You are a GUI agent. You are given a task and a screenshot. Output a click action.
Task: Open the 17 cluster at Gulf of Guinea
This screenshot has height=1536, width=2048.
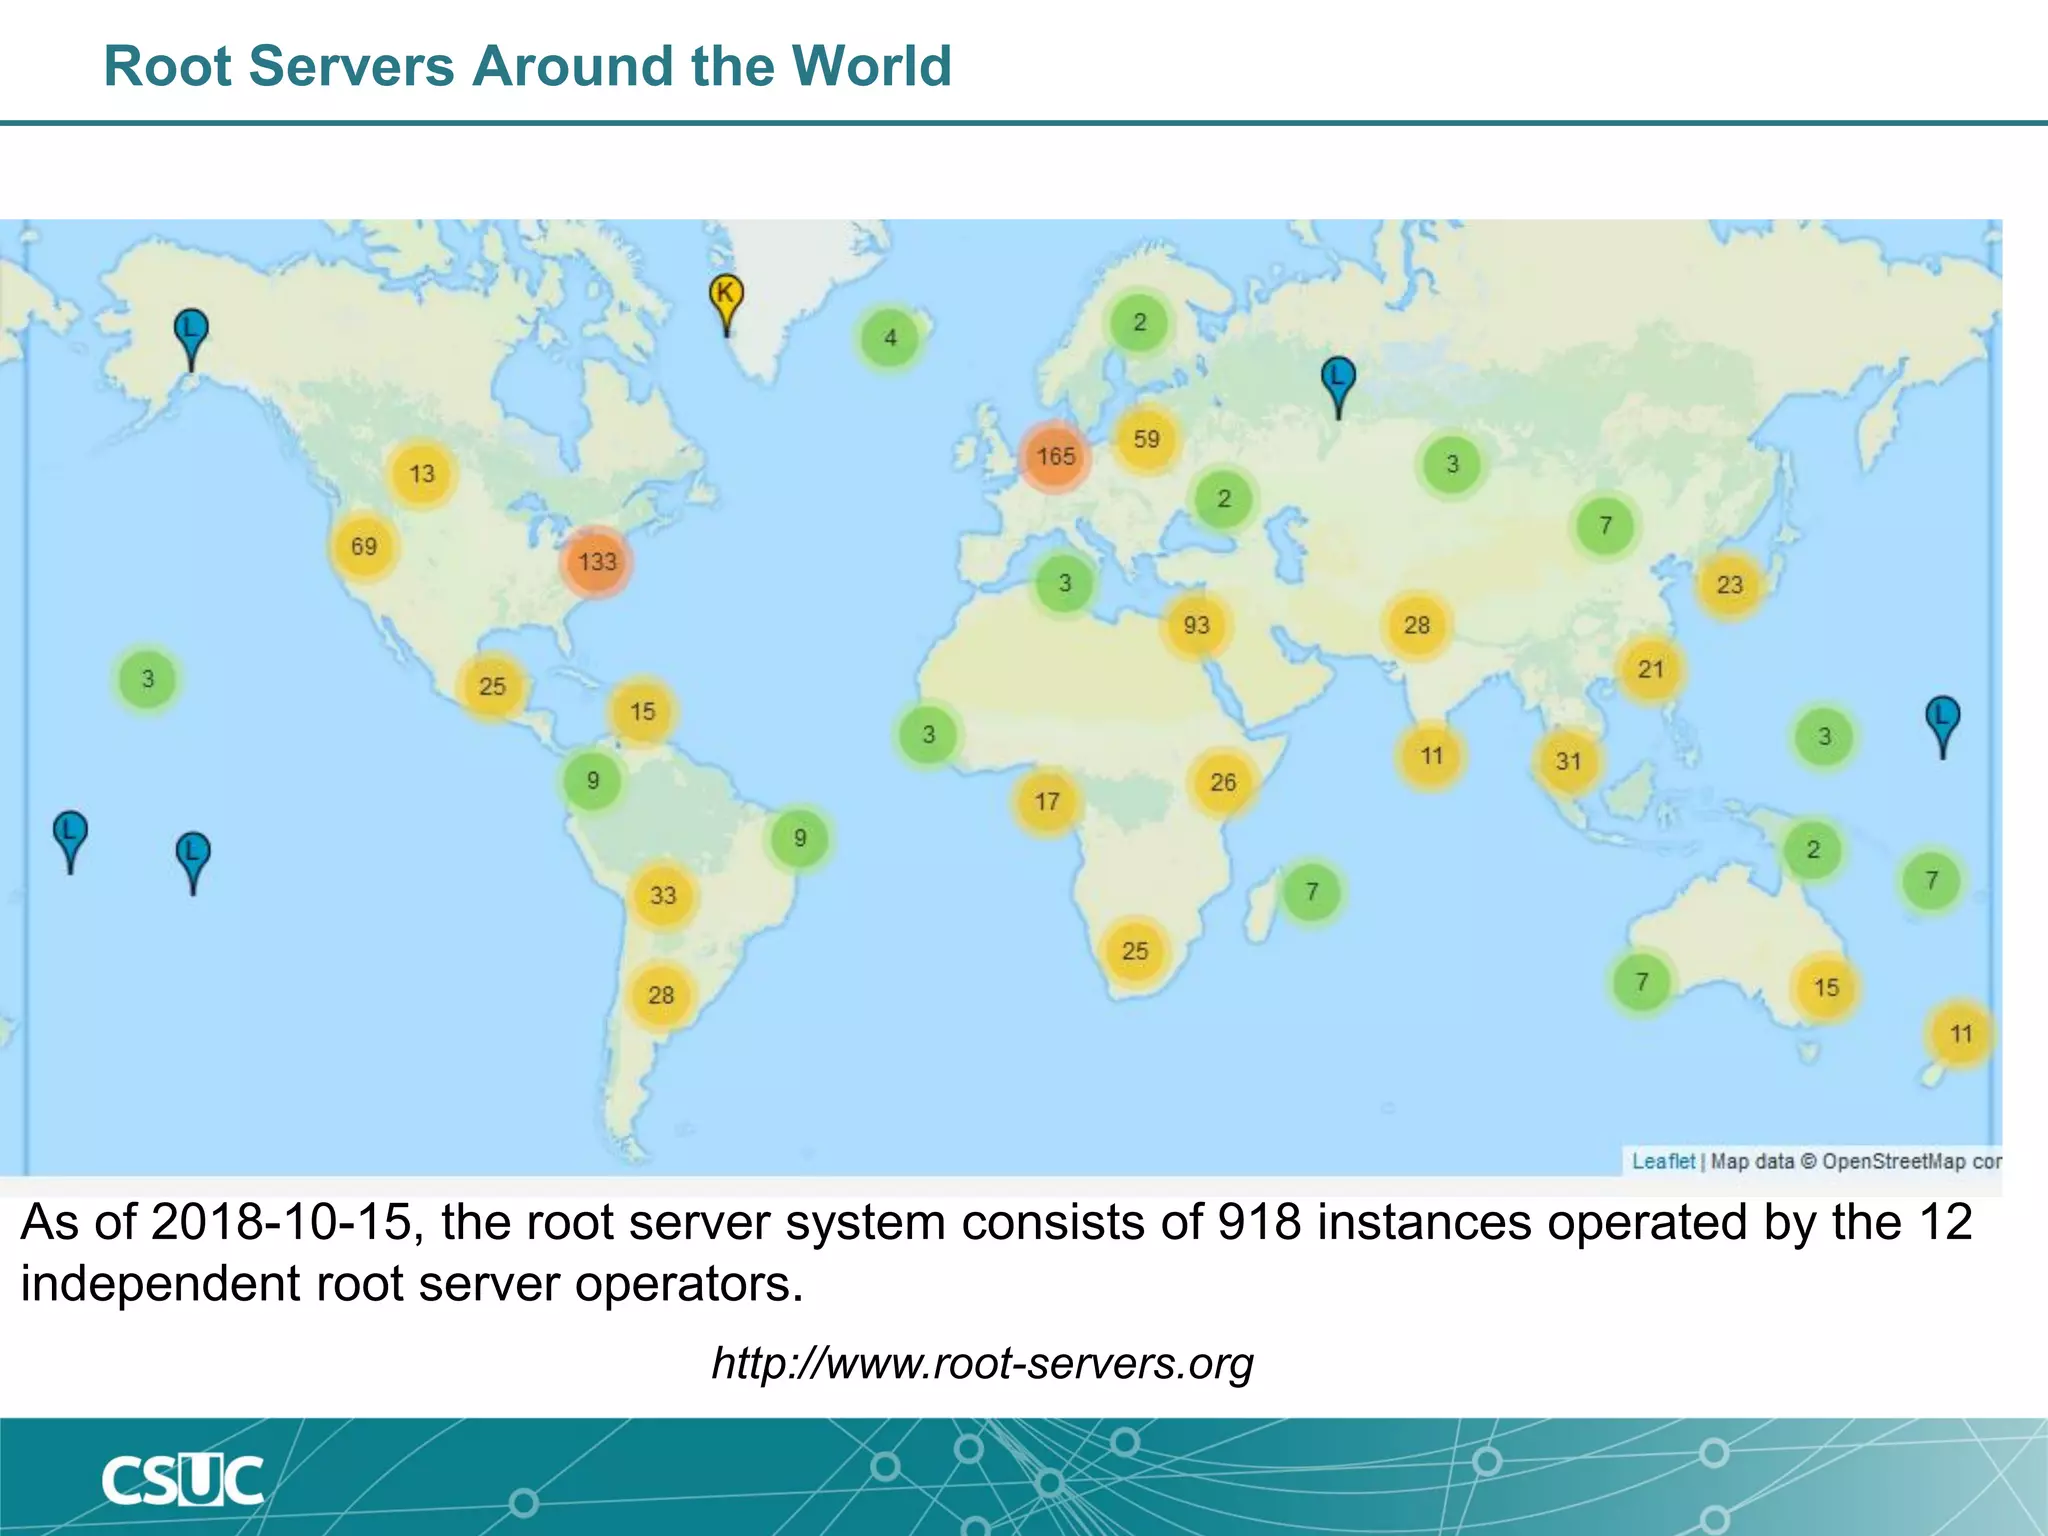click(1047, 802)
